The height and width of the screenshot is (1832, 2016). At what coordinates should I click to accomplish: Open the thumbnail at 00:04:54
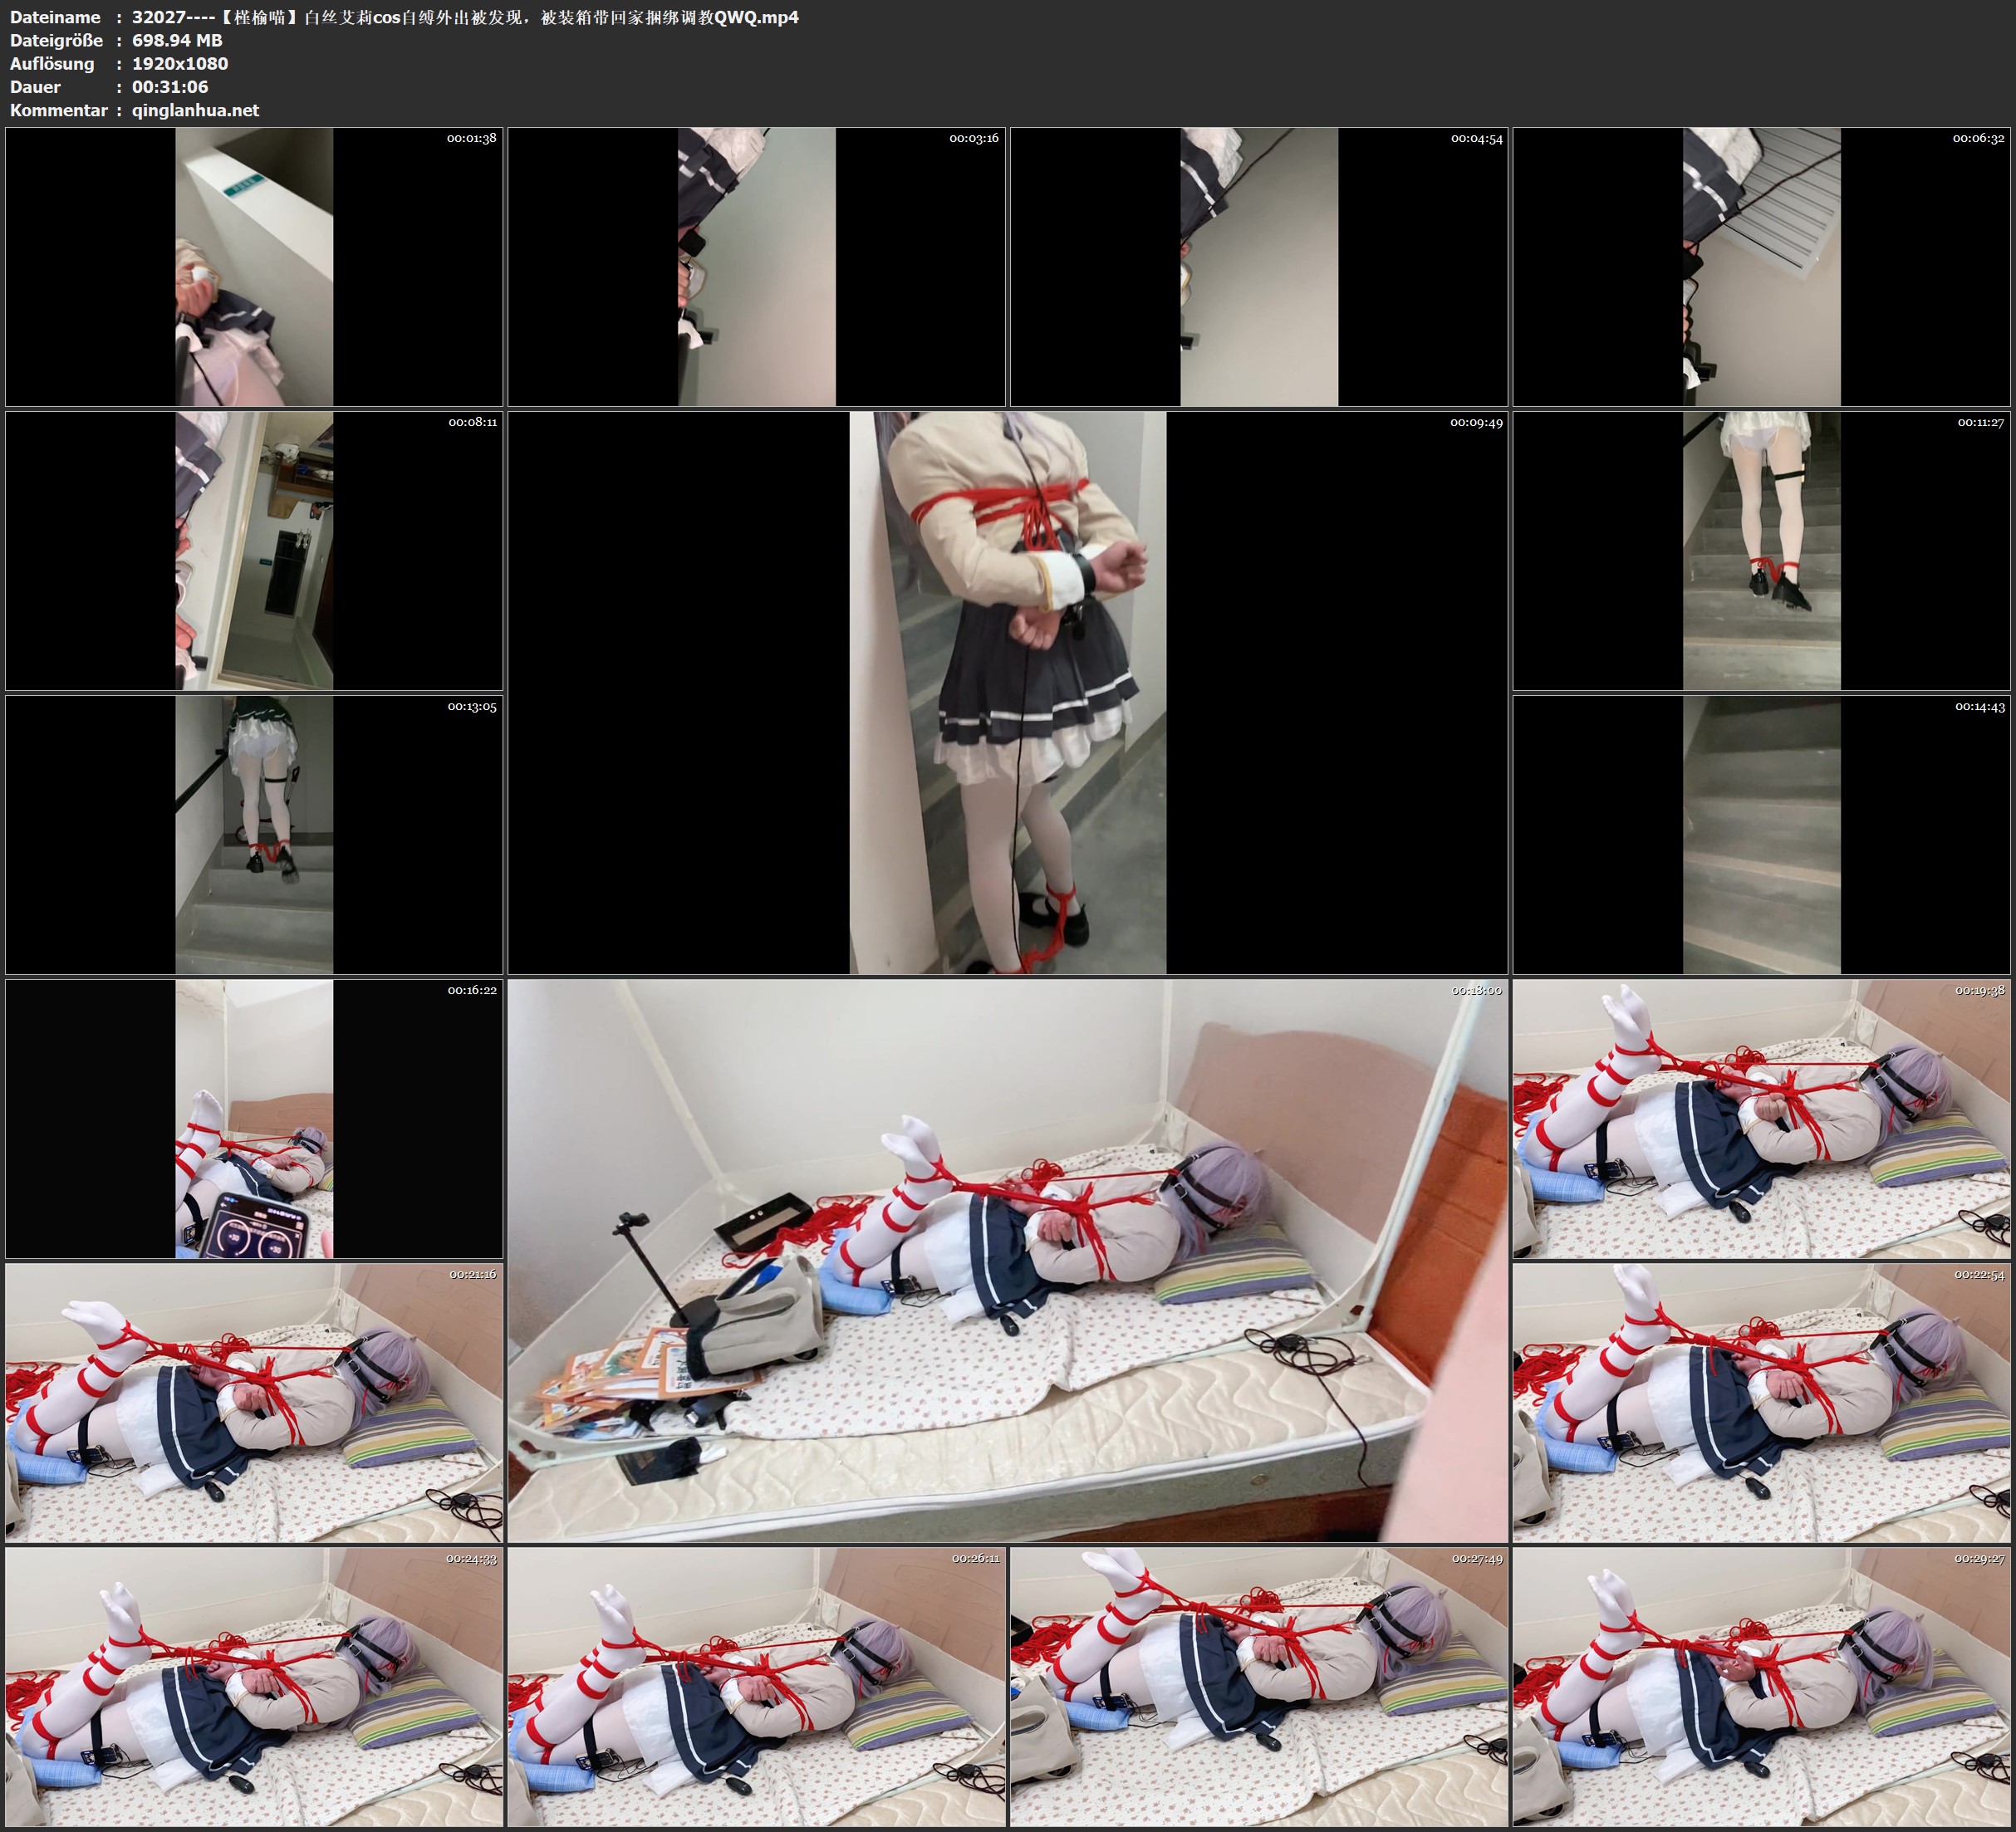(x=1259, y=266)
